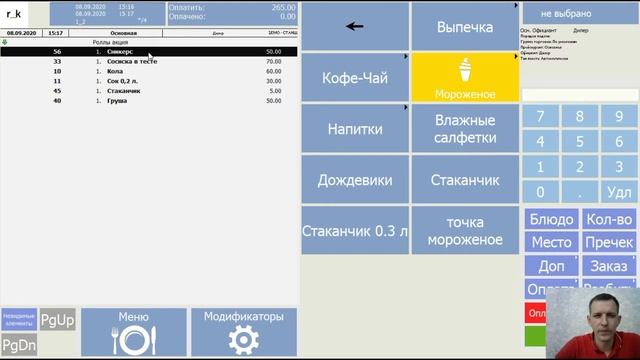Click the green down arrow above order list
The height and width of the screenshot is (360, 640).
click(4, 42)
